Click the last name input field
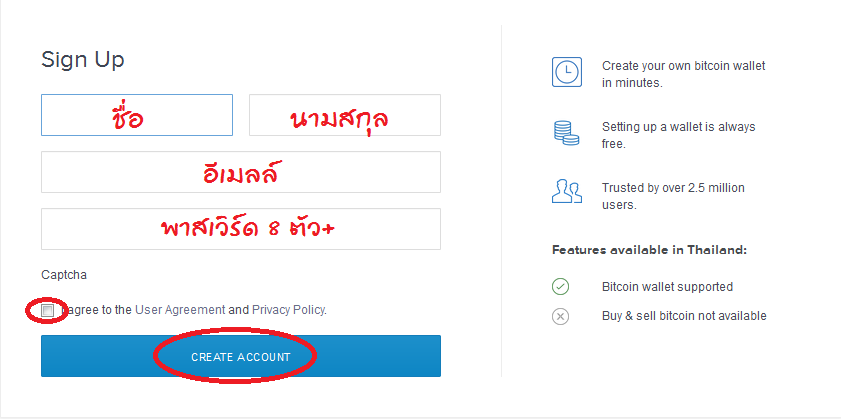The image size is (841, 419). [x=345, y=115]
